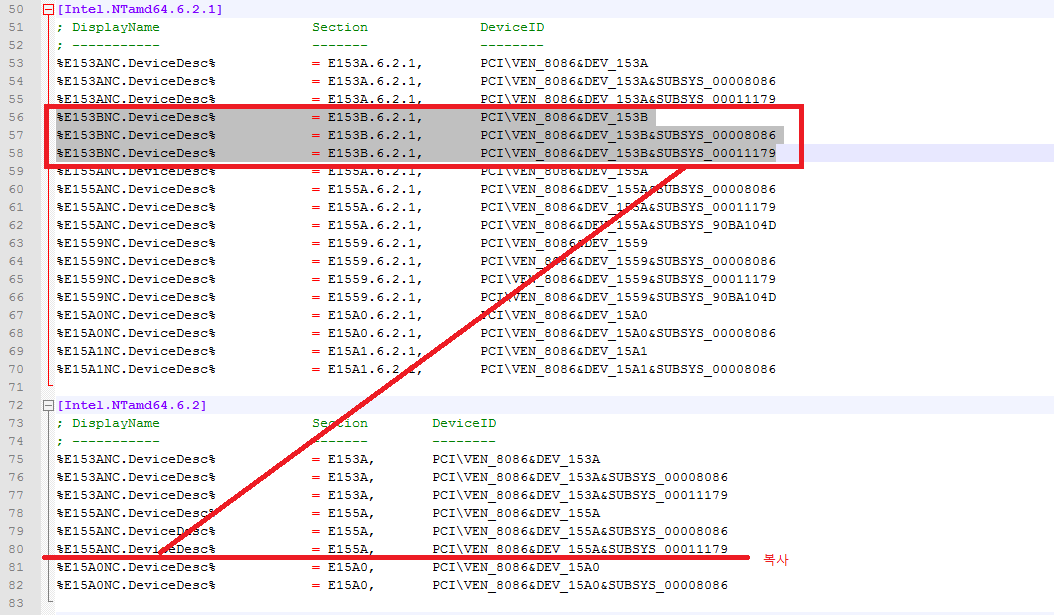Click %E15A0NC.DeviceDesc% on line 68
The width and height of the screenshot is (1054, 615).
(x=136, y=334)
